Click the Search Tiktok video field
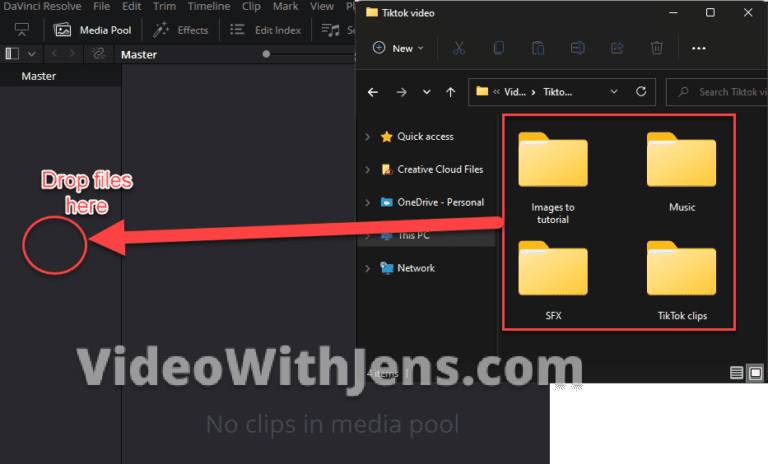This screenshot has height=464, width=768. pos(717,92)
